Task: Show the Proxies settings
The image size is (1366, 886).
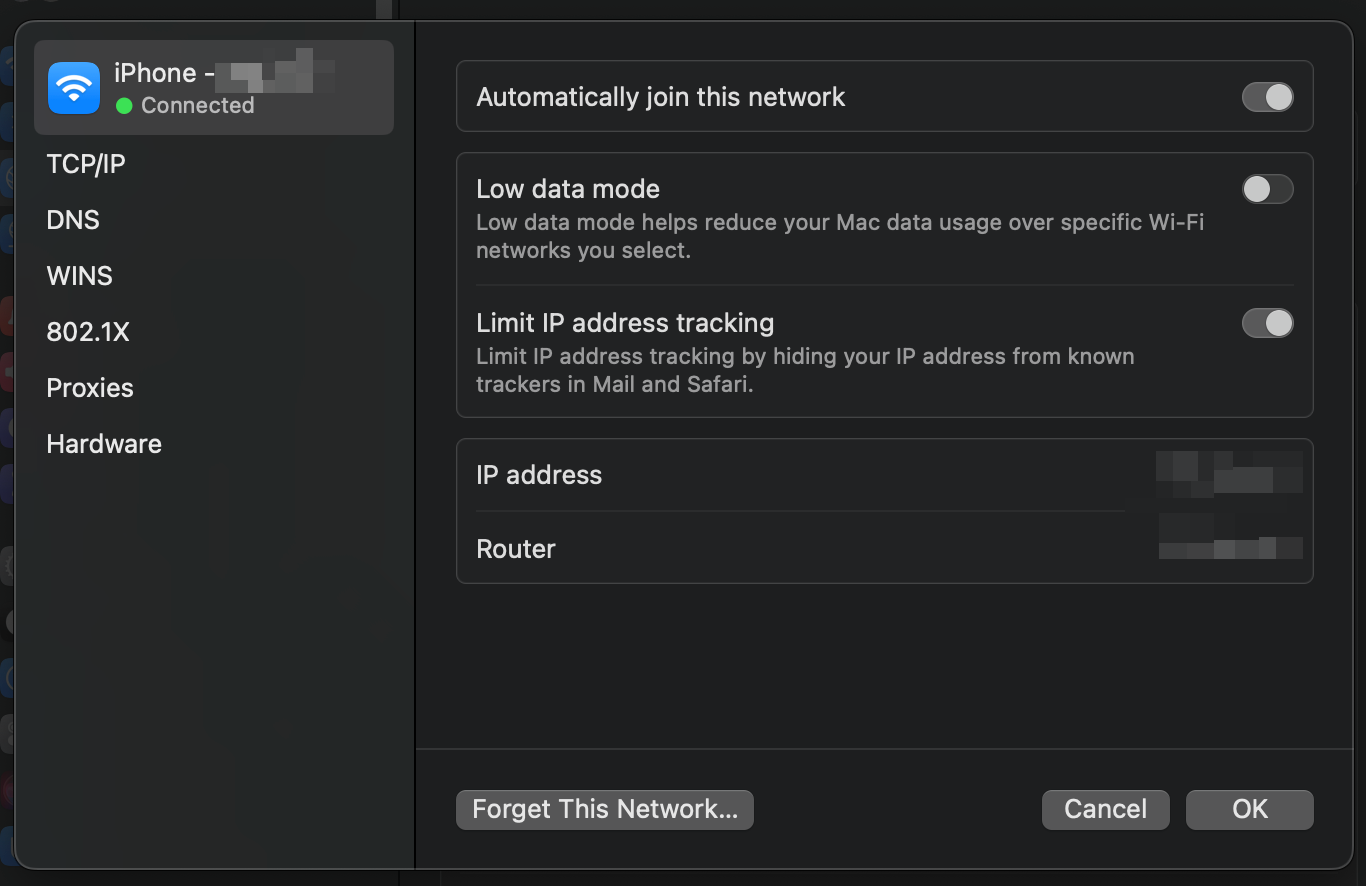Action: coord(90,388)
